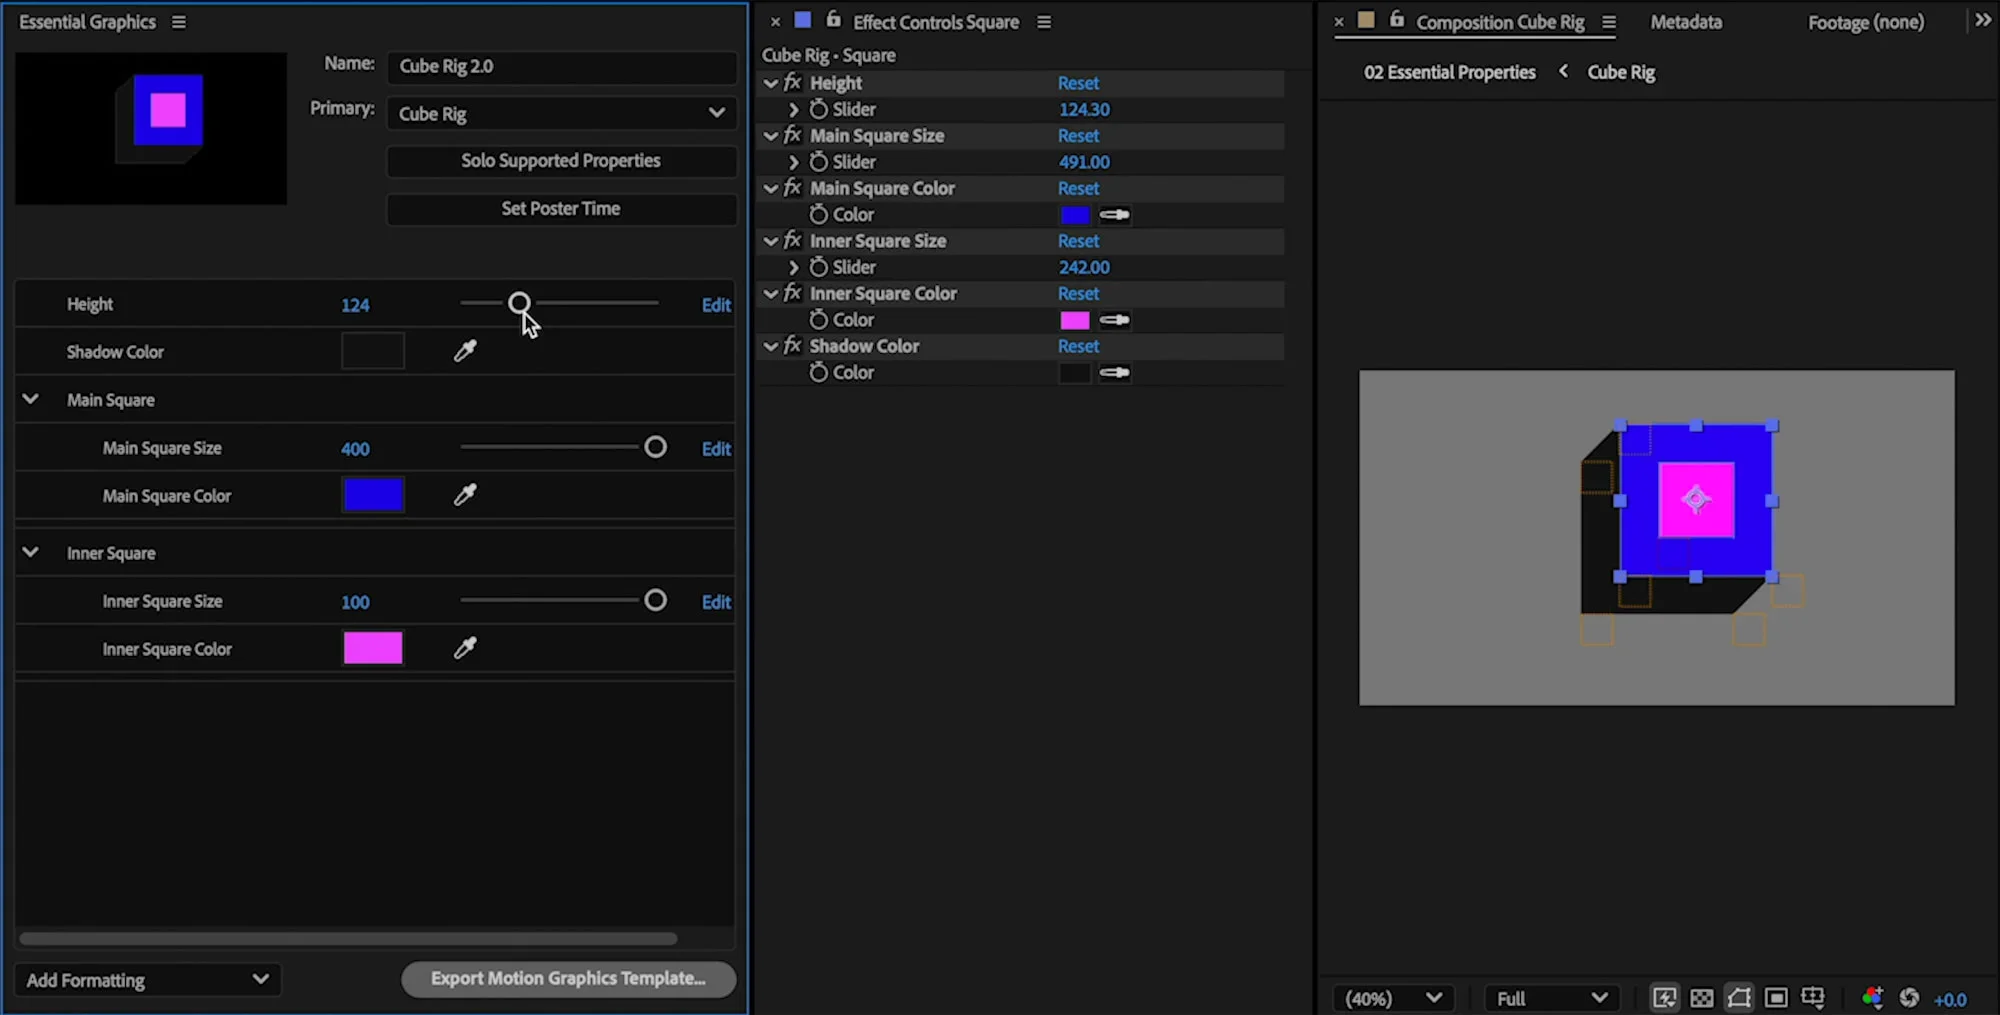This screenshot has height=1015, width=2000.
Task: Pick Main Square Color with eyedropper
Action: pyautogui.click(x=465, y=495)
